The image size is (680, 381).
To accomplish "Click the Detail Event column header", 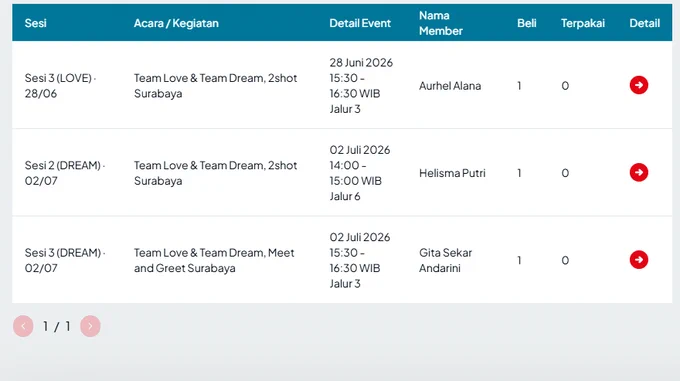I will tap(360, 23).
